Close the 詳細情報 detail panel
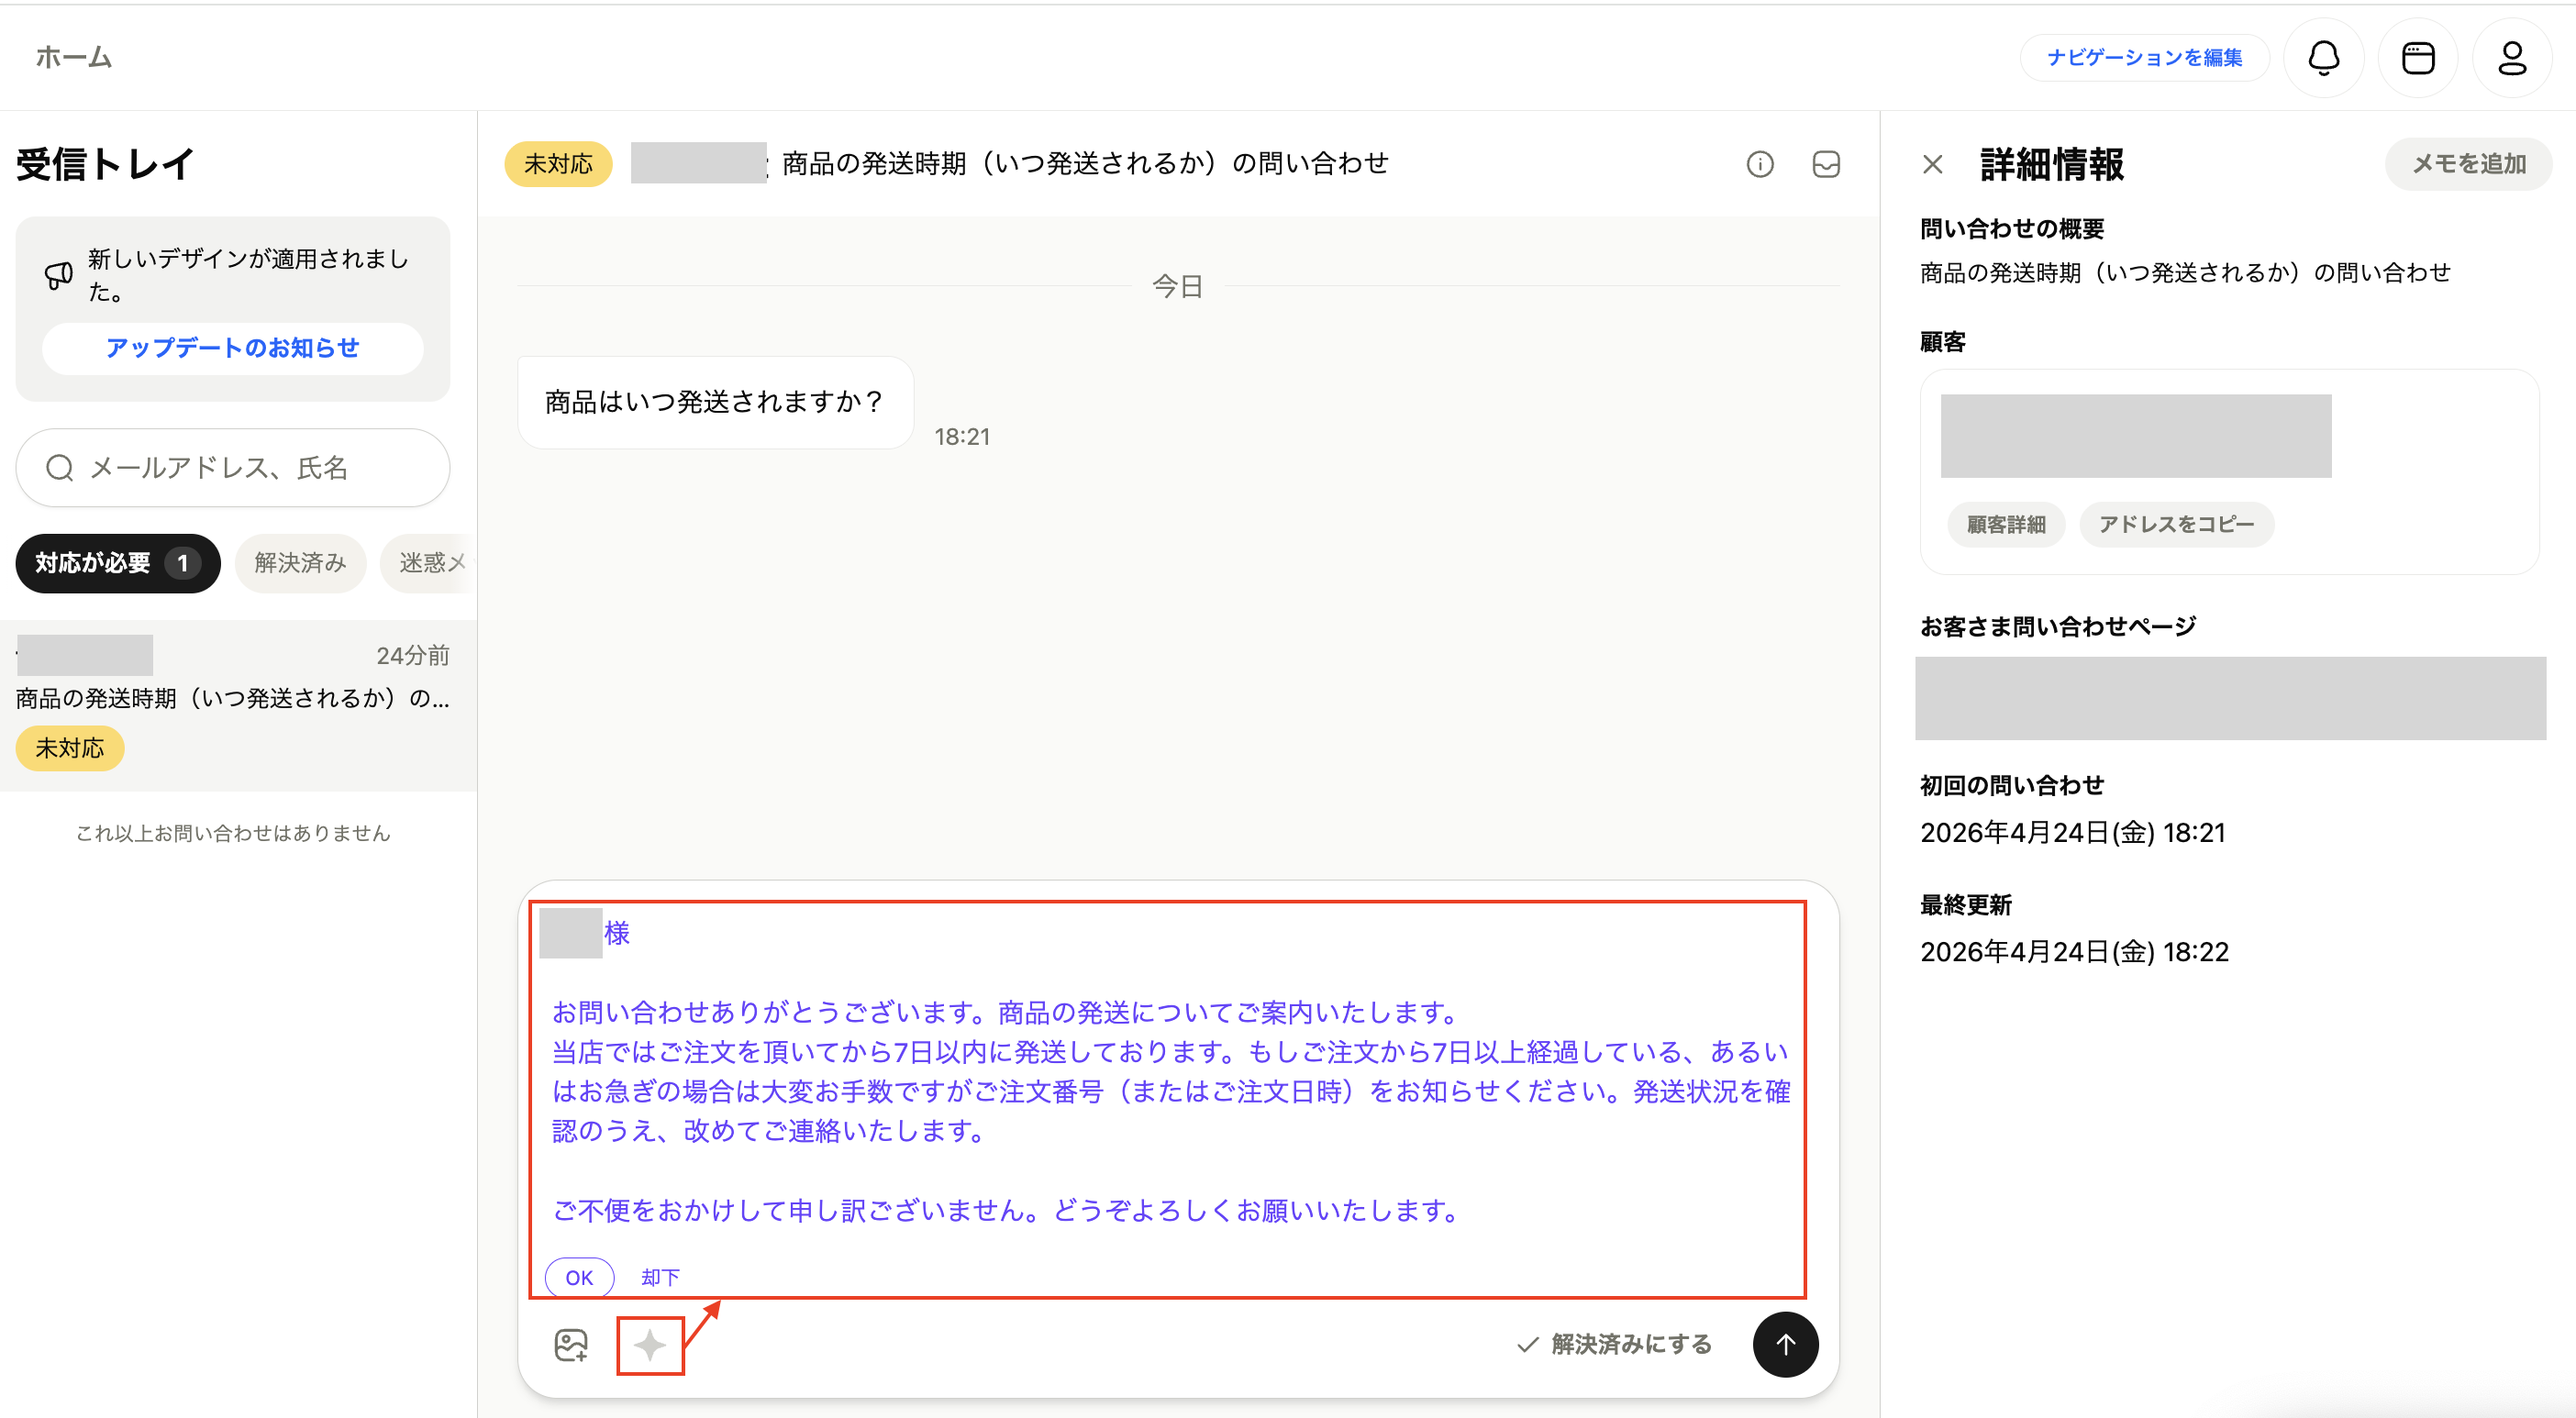2576x1418 pixels. tap(1933, 164)
